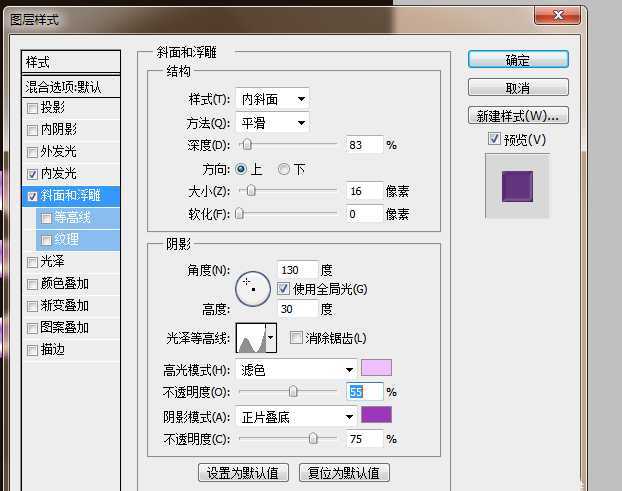The image size is (622, 491).
Task: Open the 样式(T) 内斜面 dropdown
Action: [x=272, y=99]
